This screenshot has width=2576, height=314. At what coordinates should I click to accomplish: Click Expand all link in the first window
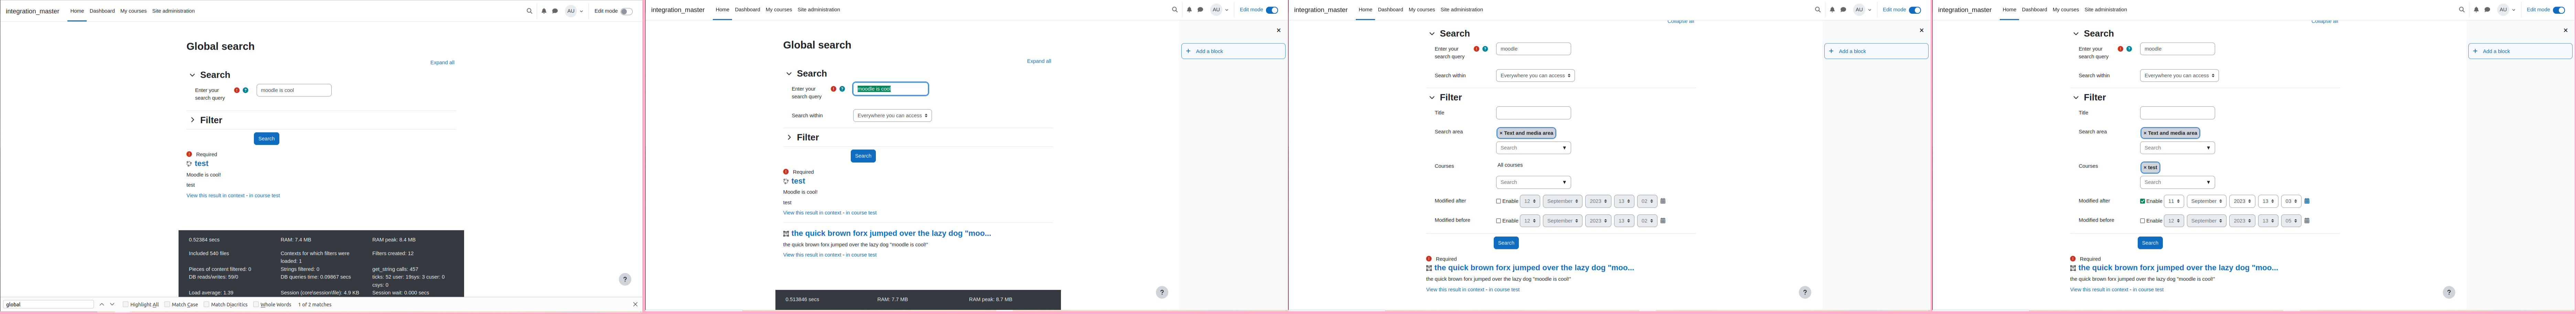point(442,62)
